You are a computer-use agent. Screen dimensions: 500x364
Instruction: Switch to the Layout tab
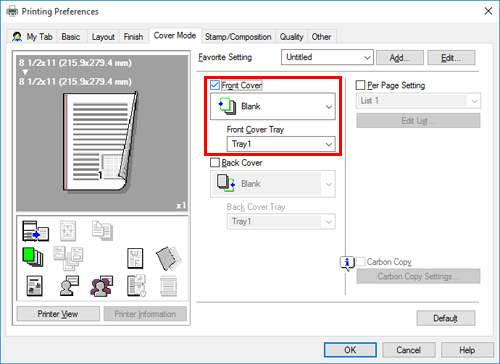point(103,37)
